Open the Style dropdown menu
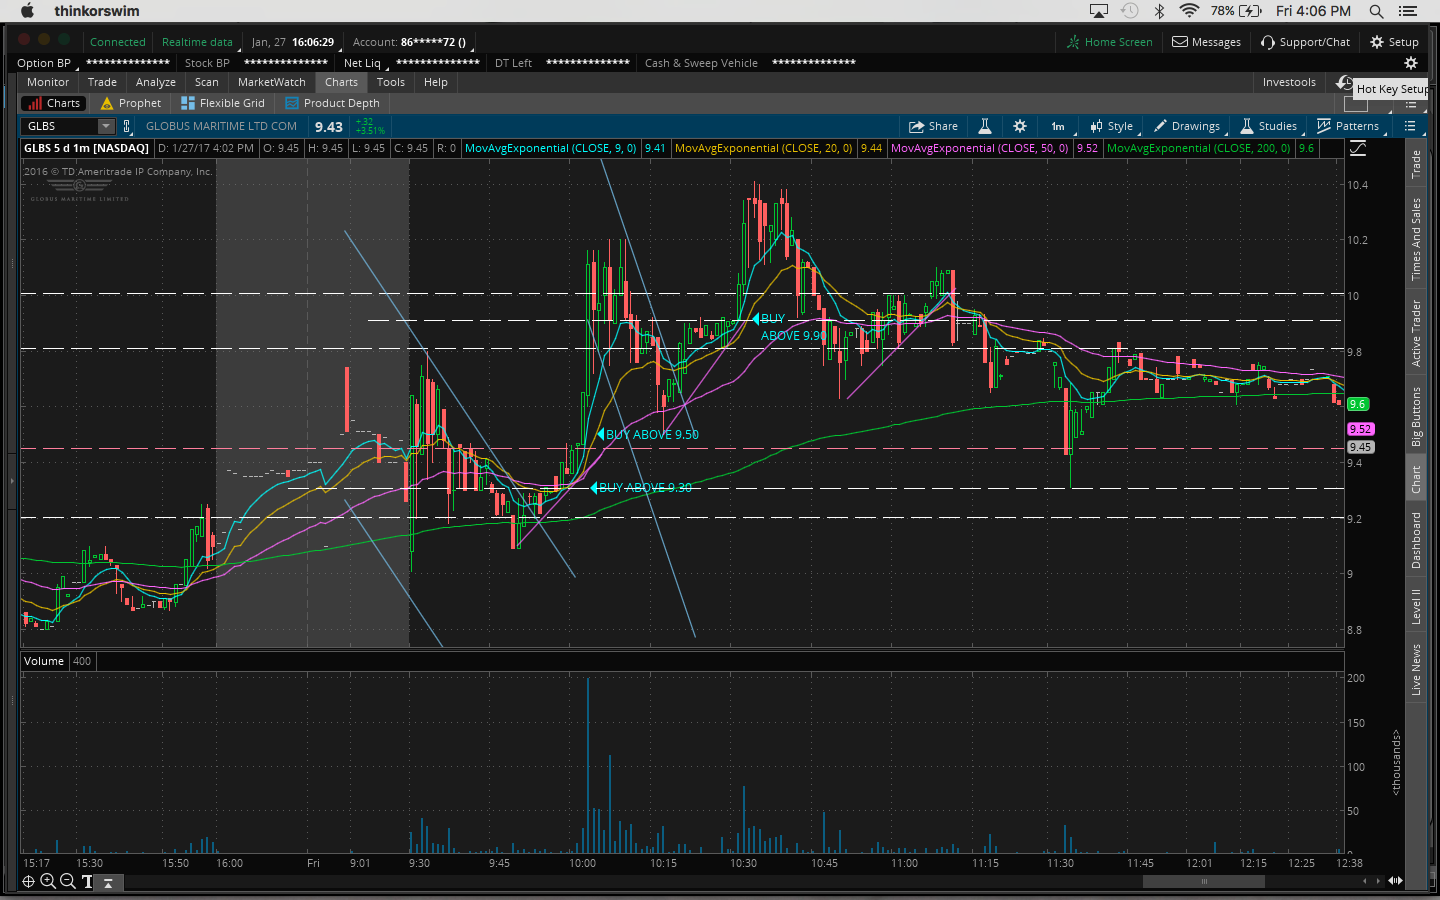The width and height of the screenshot is (1440, 900). tap(1111, 126)
